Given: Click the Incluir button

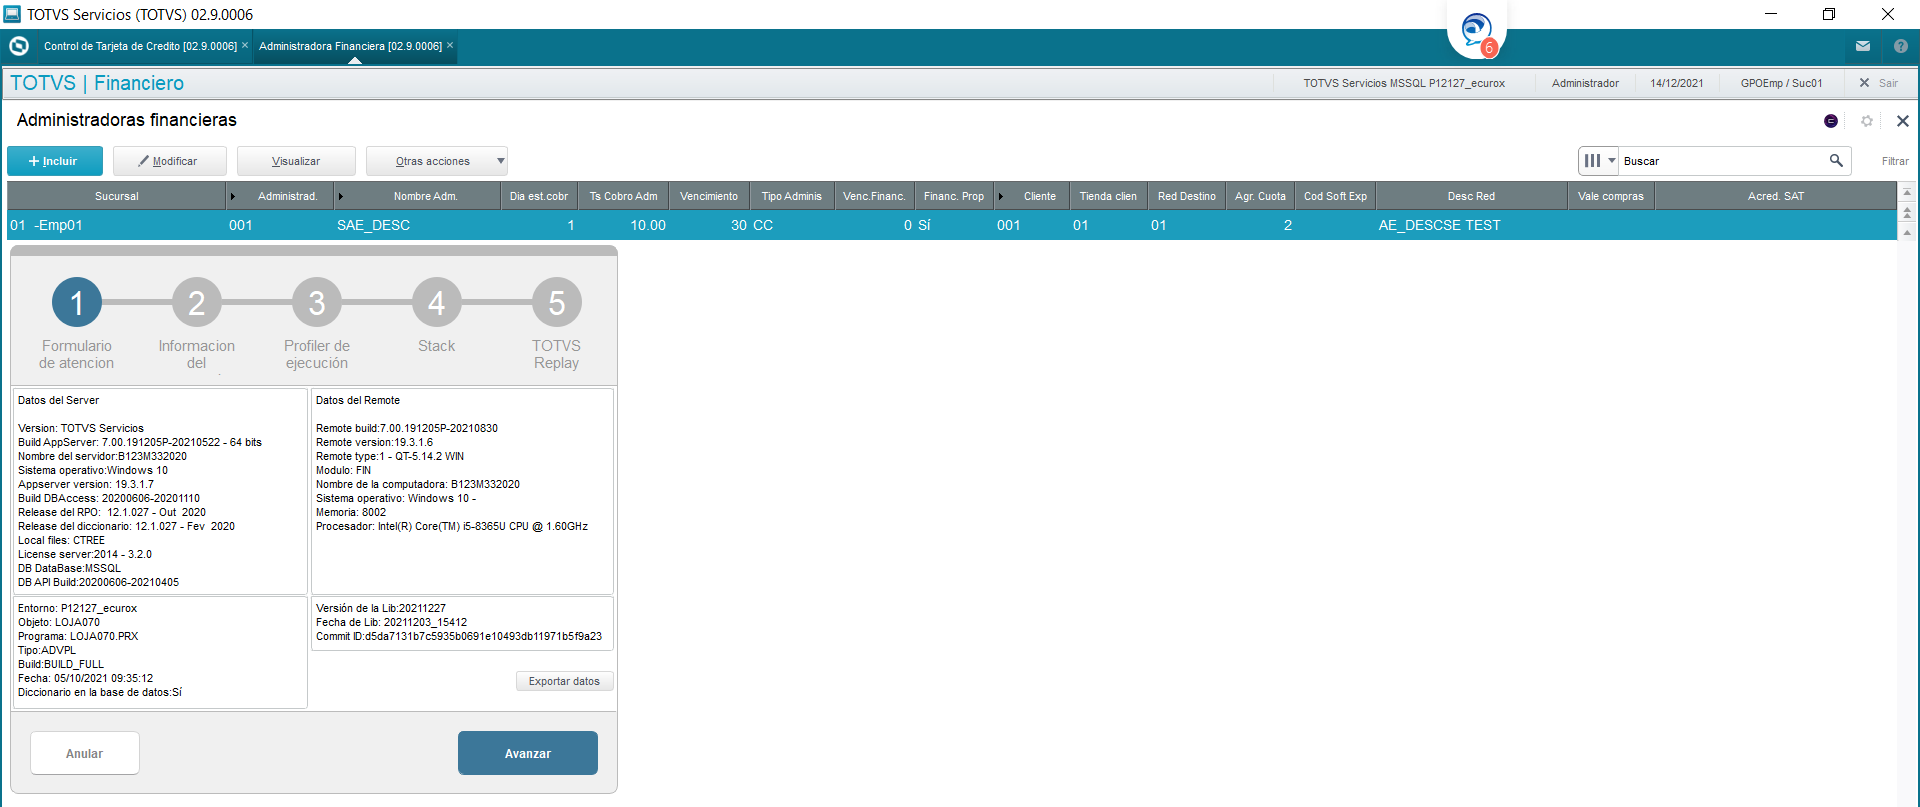Looking at the screenshot, I should [55, 161].
